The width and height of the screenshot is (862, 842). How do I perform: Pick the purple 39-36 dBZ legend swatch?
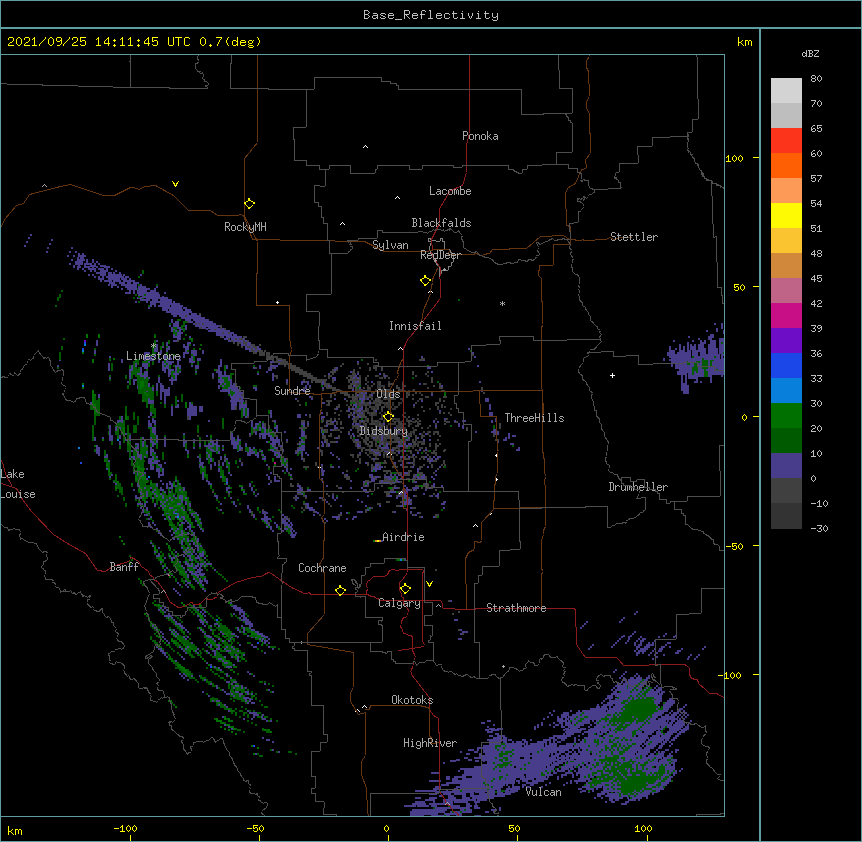[x=786, y=341]
